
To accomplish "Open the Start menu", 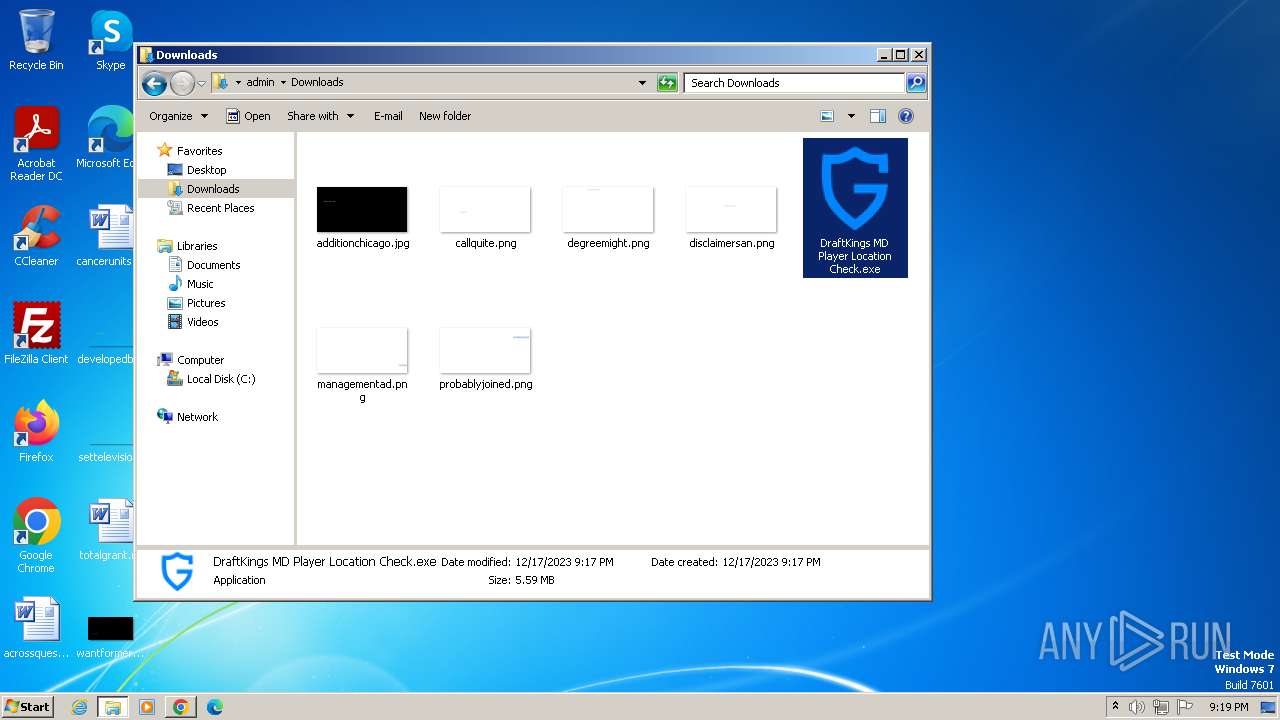I will pos(27,706).
